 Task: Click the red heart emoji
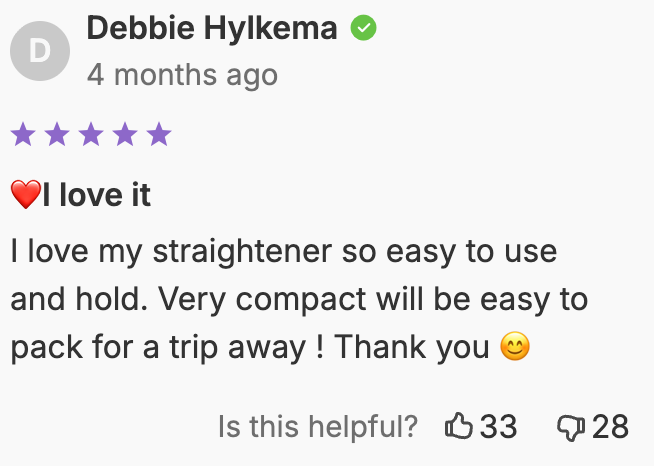[x=24, y=195]
